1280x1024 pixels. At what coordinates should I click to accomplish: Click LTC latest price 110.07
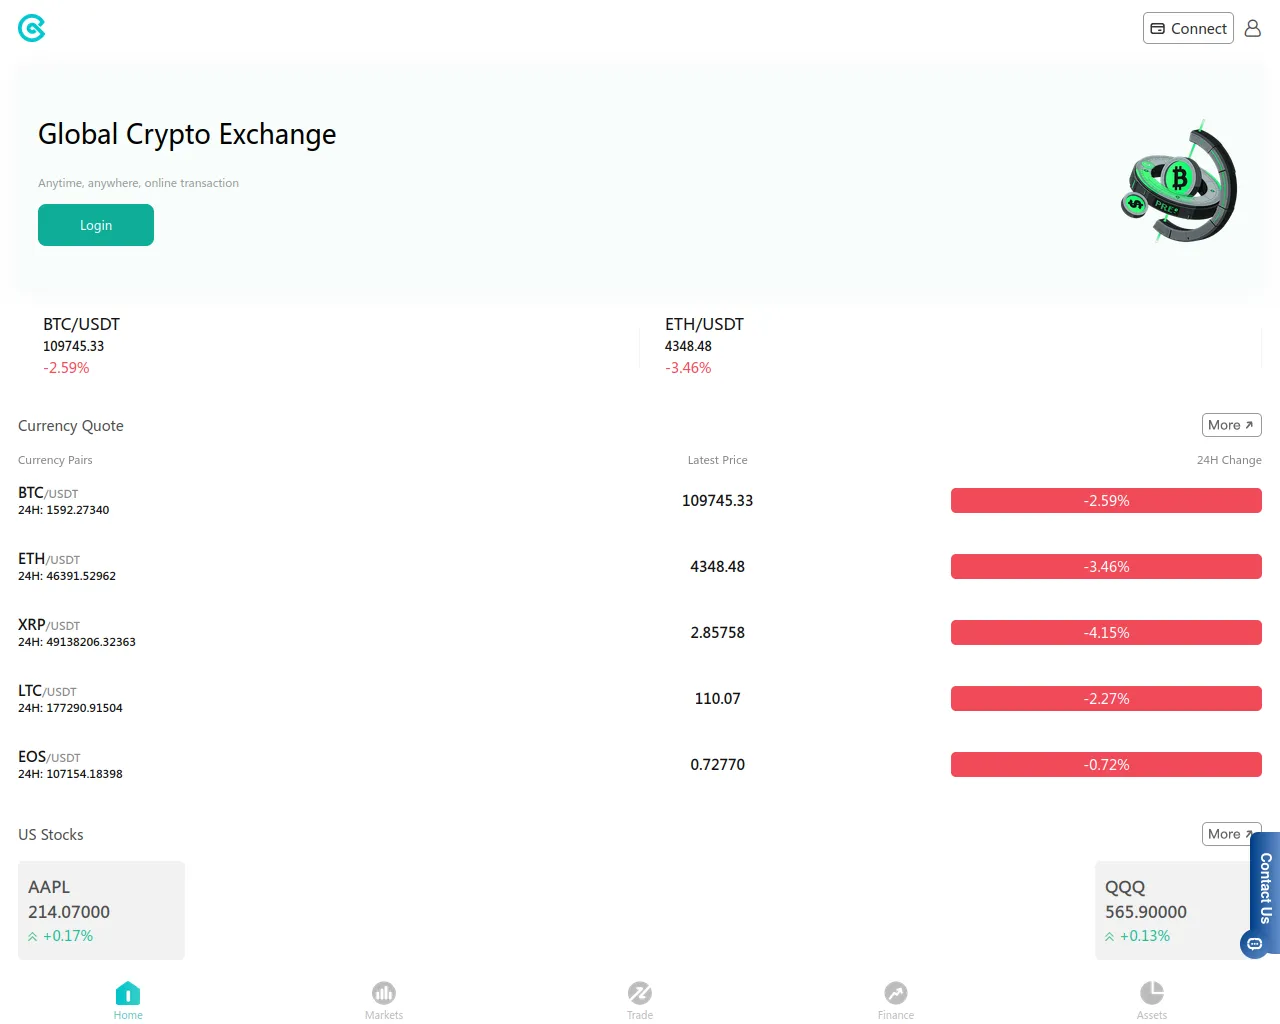[x=717, y=699]
